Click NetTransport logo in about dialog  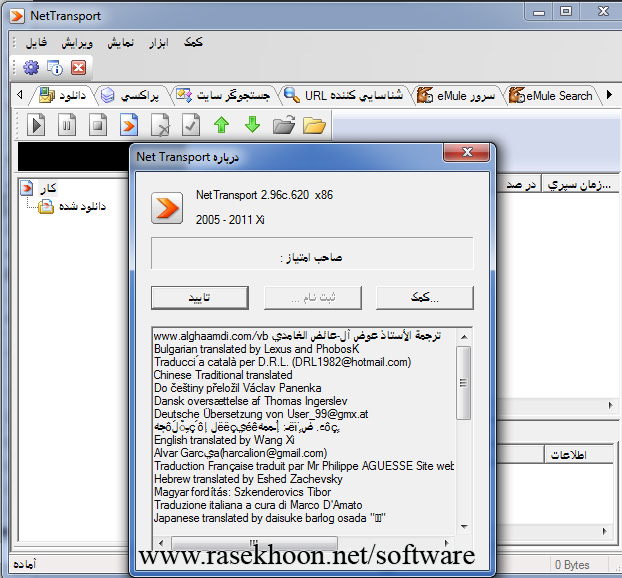pyautogui.click(x=167, y=208)
